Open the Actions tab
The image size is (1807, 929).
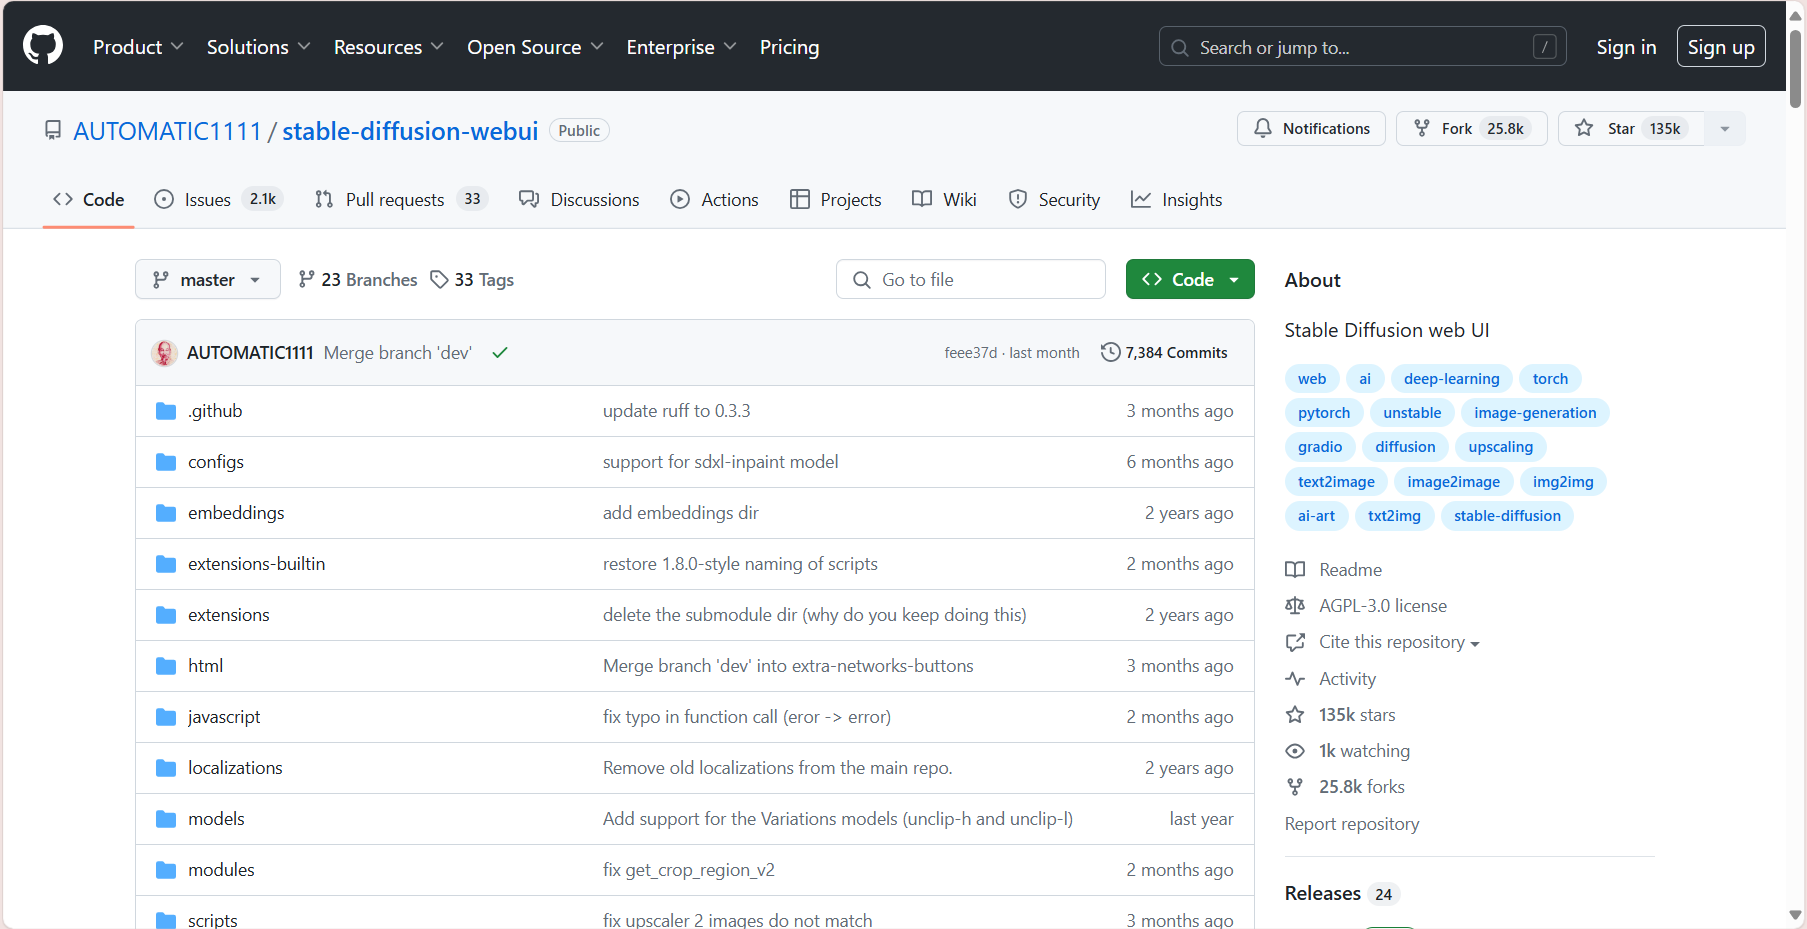(x=714, y=200)
